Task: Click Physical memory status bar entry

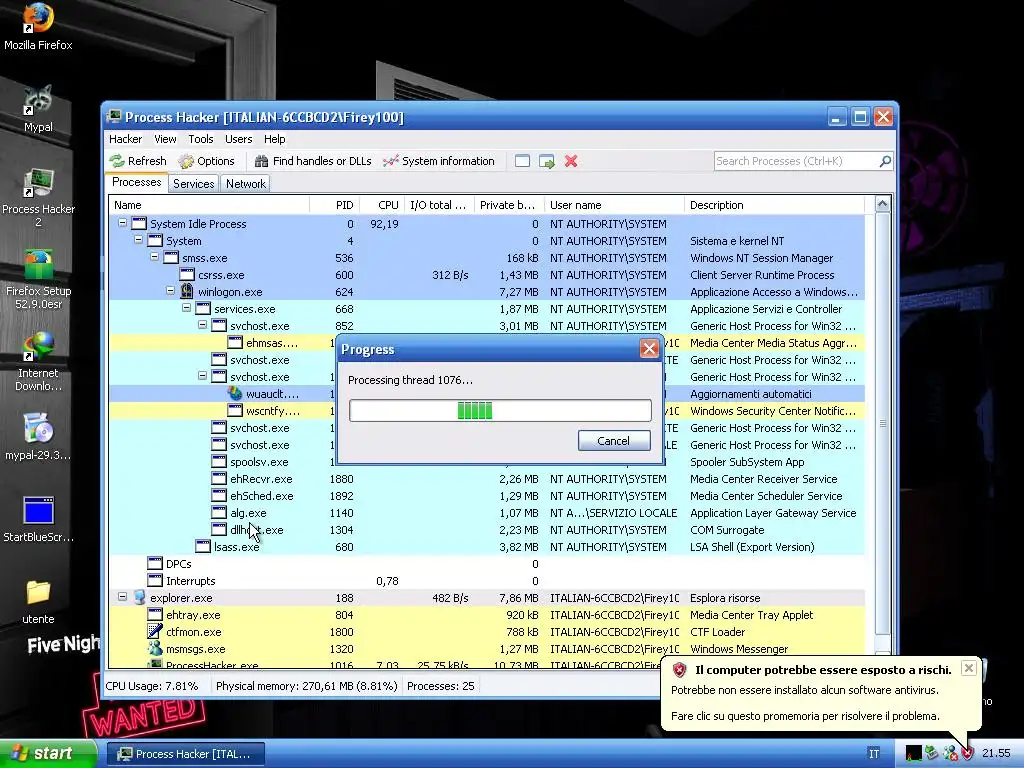Action: (x=306, y=686)
